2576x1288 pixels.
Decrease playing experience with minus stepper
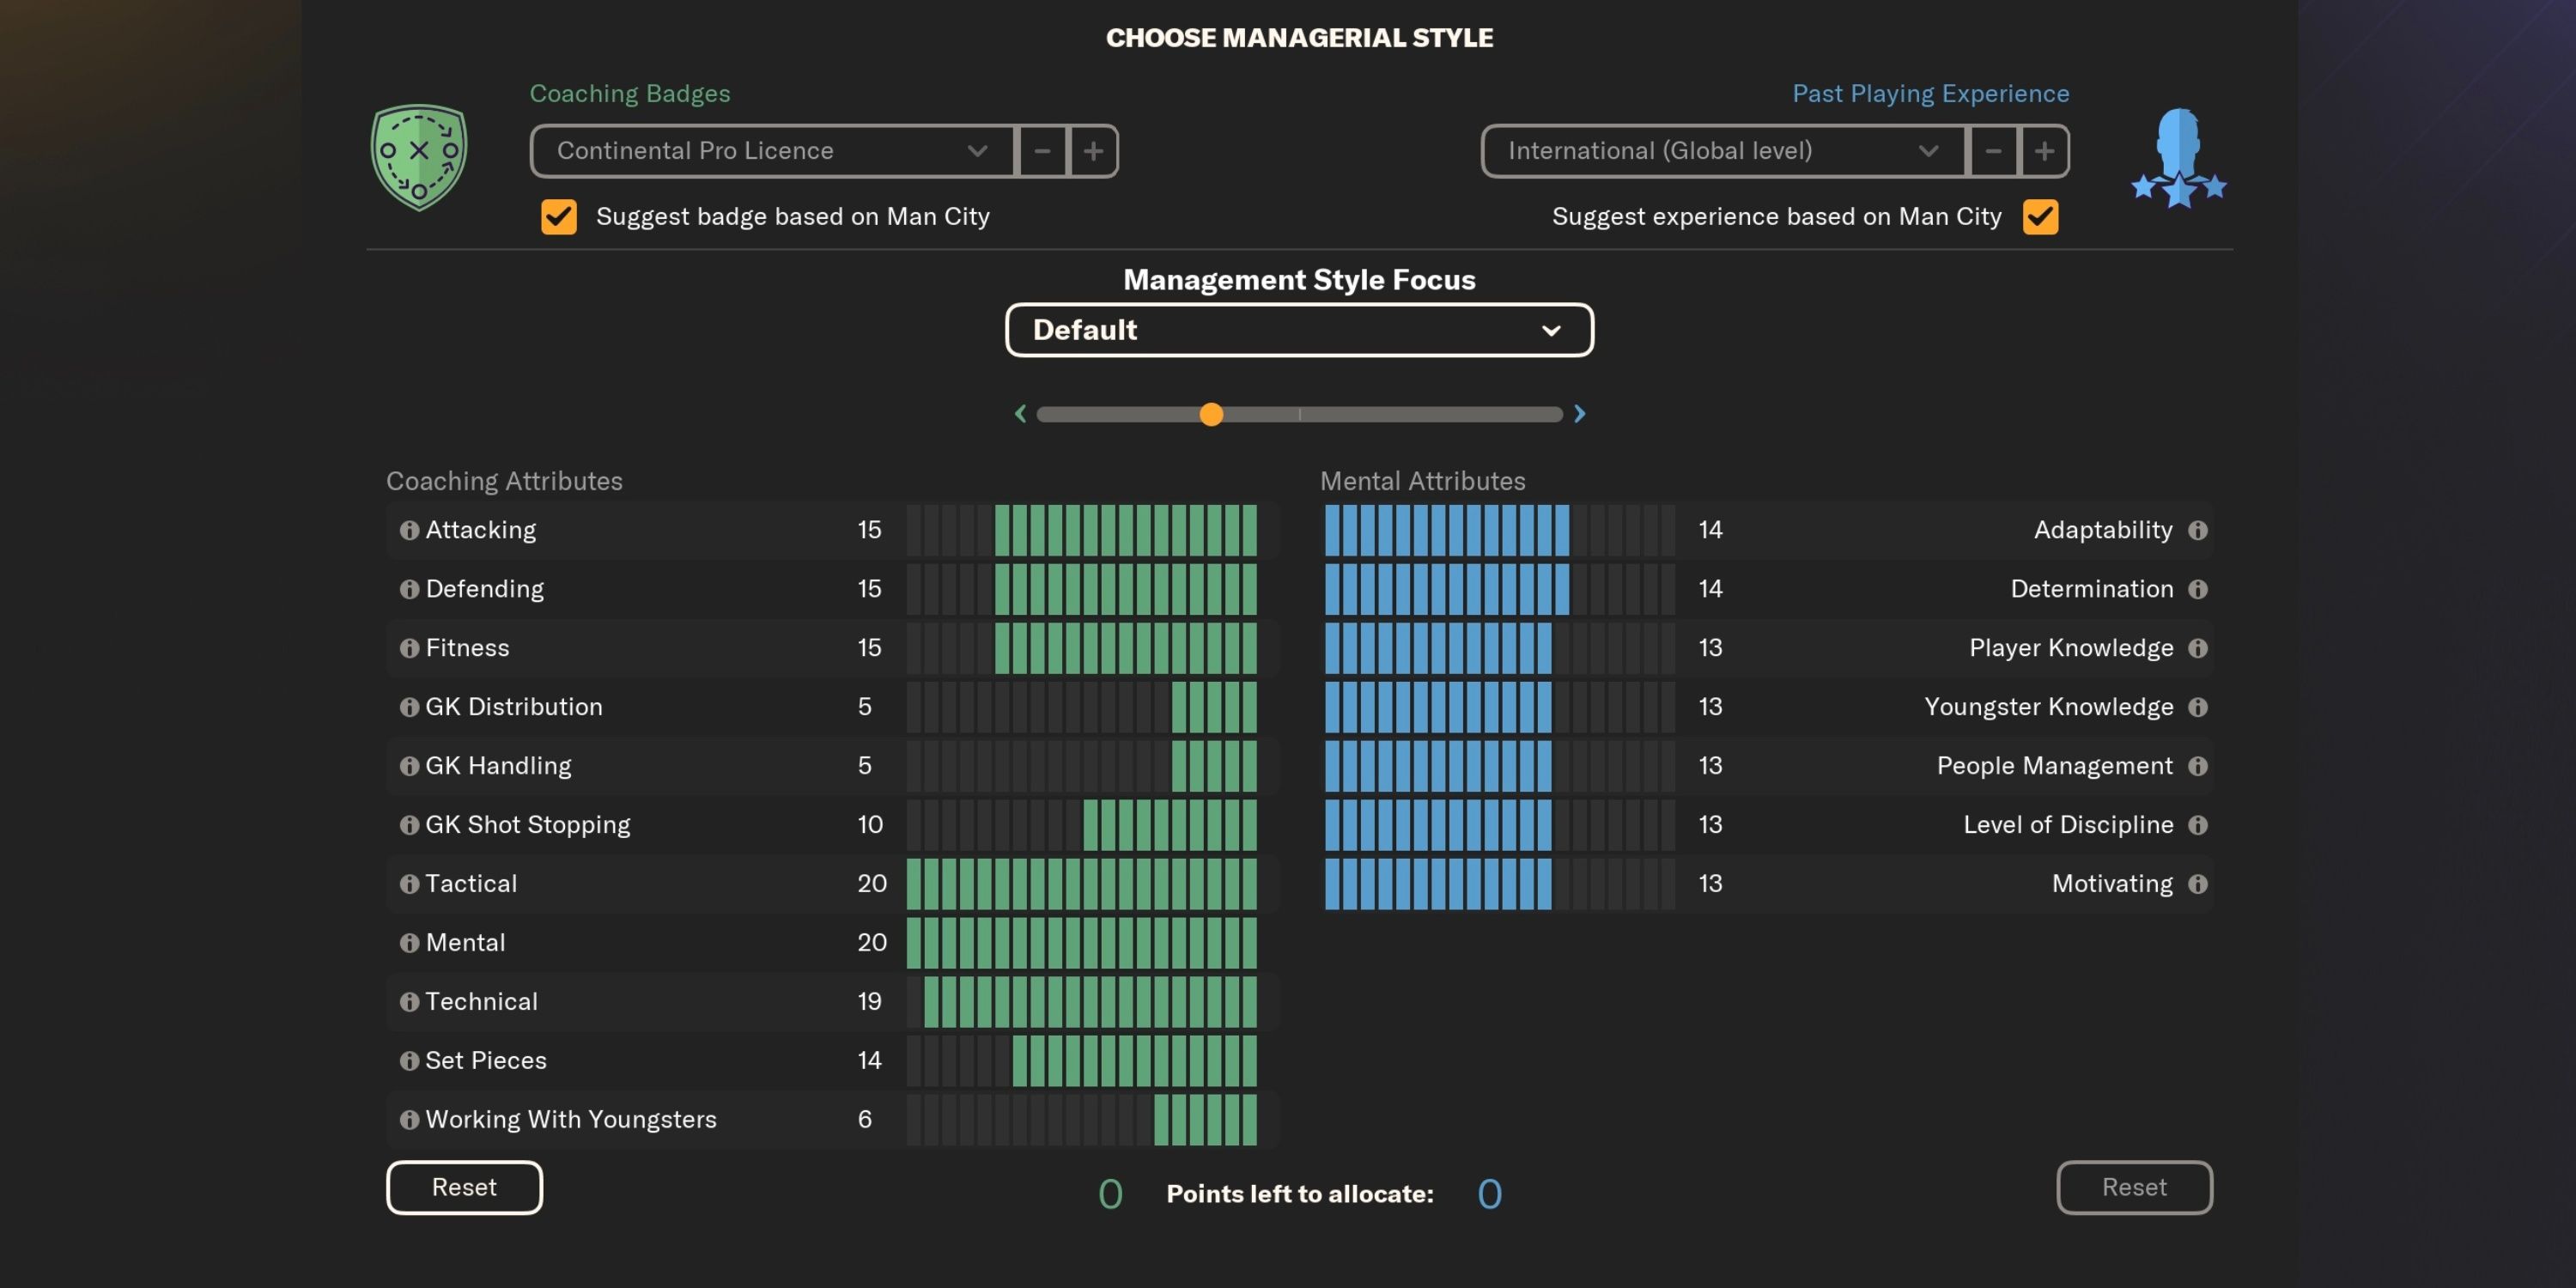[1993, 151]
